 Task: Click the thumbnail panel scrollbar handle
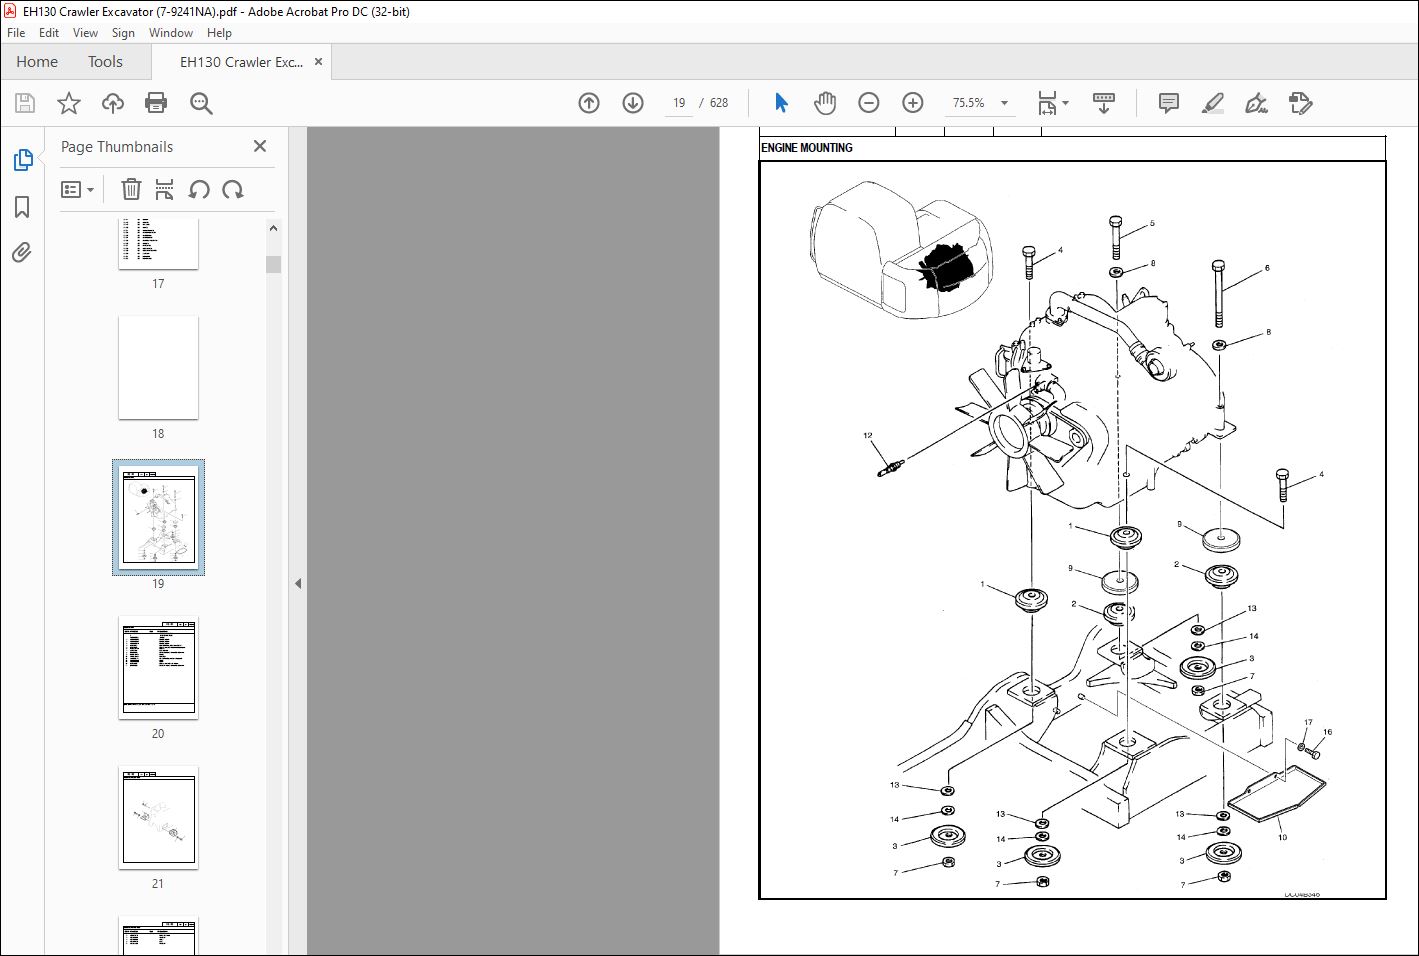(273, 264)
